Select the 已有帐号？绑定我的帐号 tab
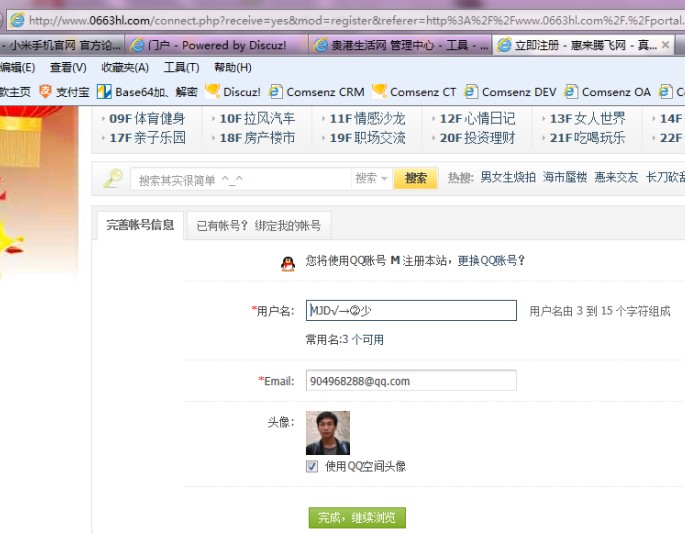Image resolution: width=685 pixels, height=534 pixels. click(x=259, y=225)
